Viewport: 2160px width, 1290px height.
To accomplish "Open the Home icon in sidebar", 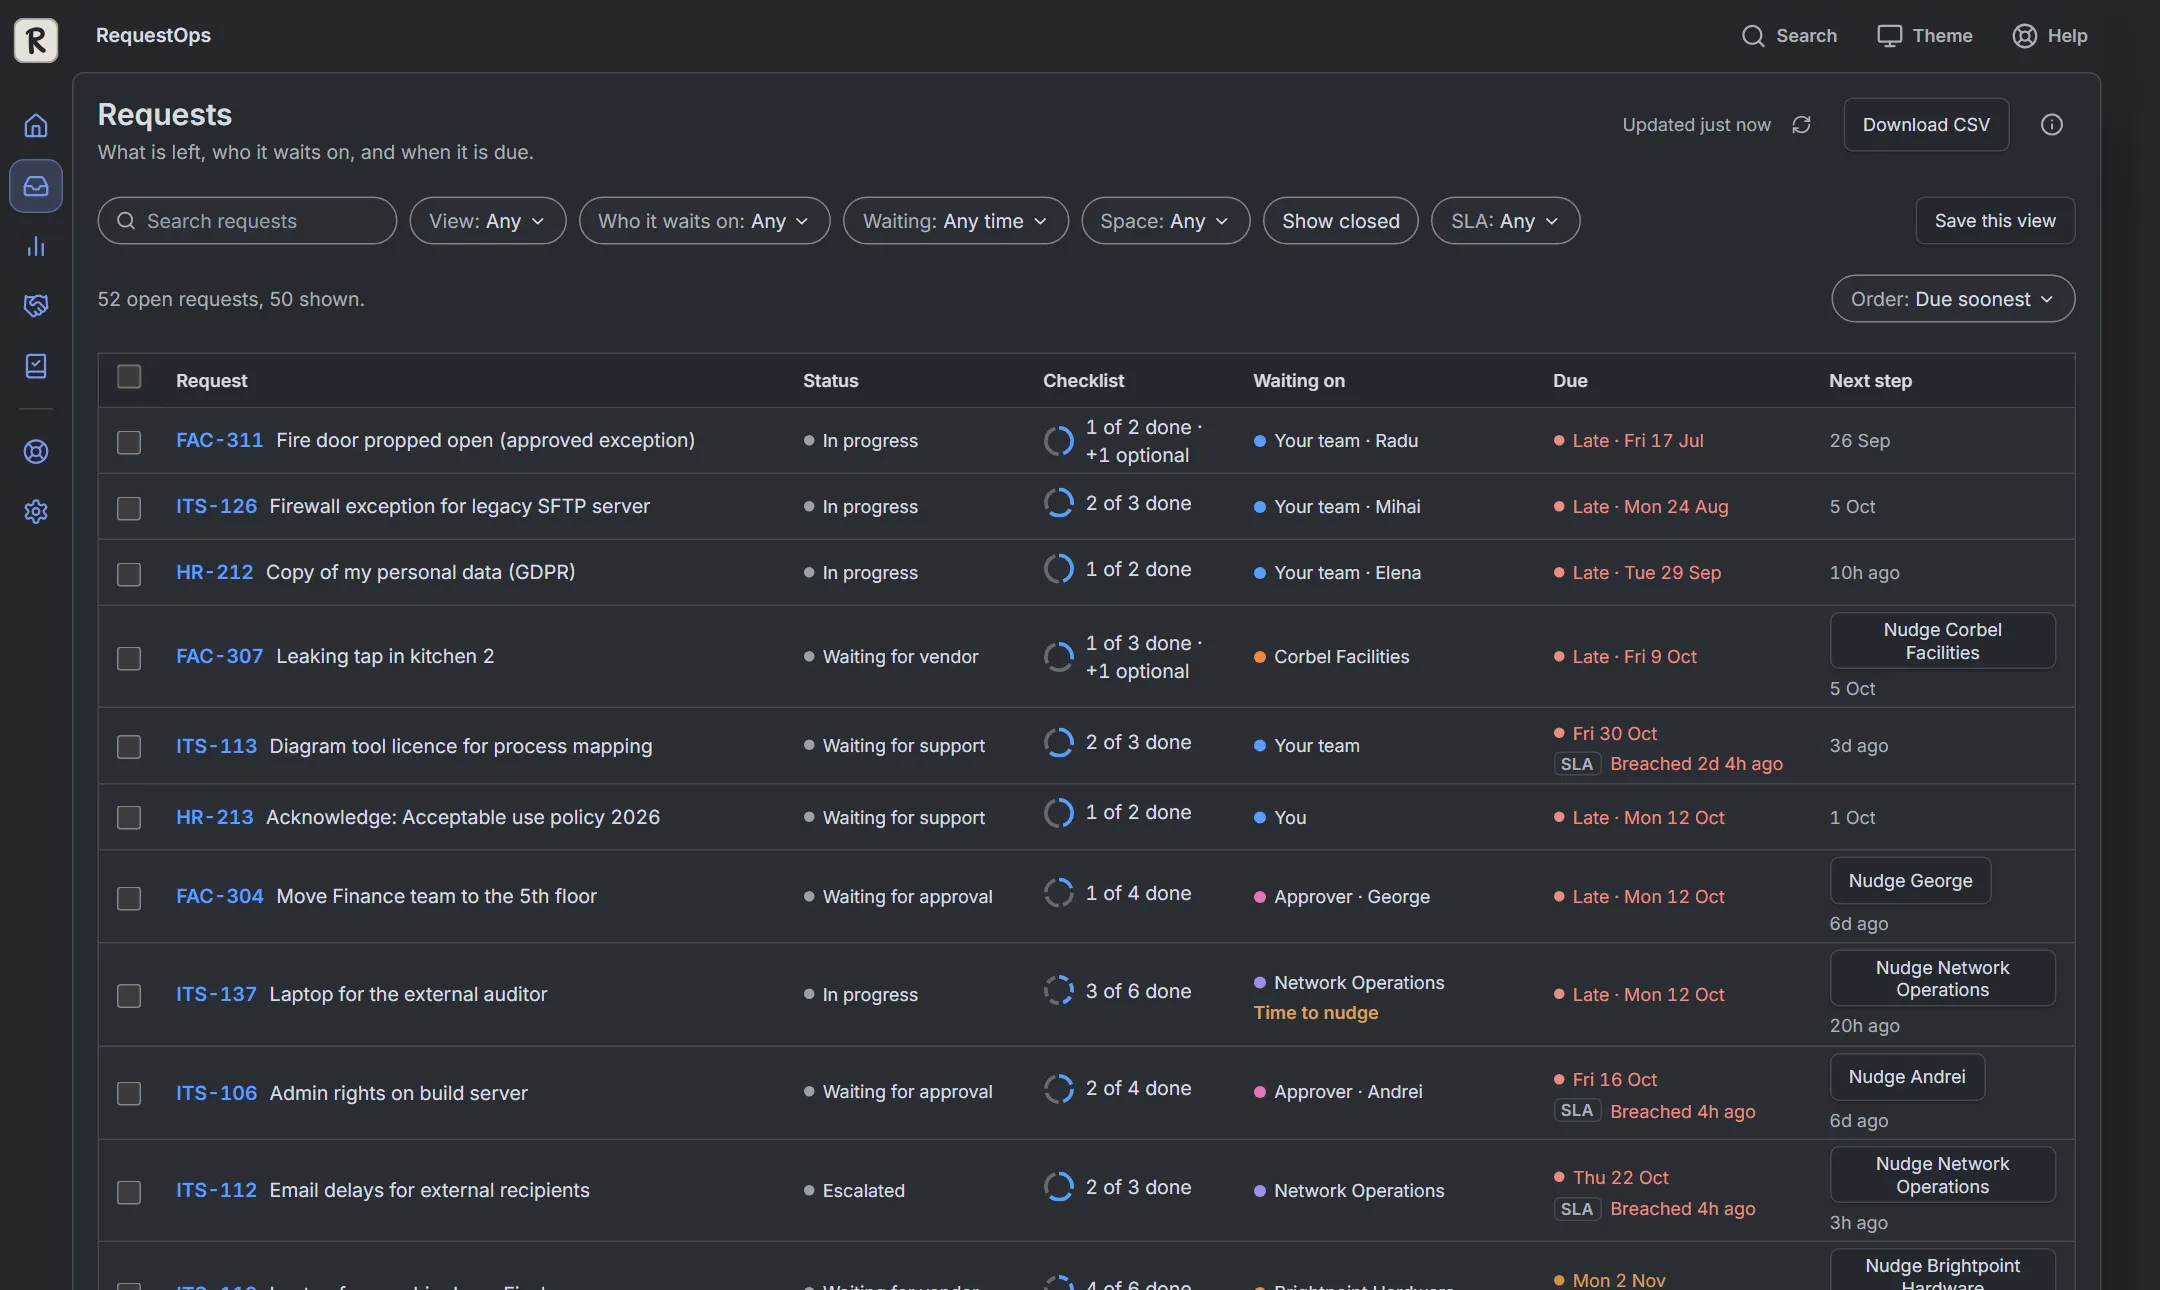I will click(36, 126).
